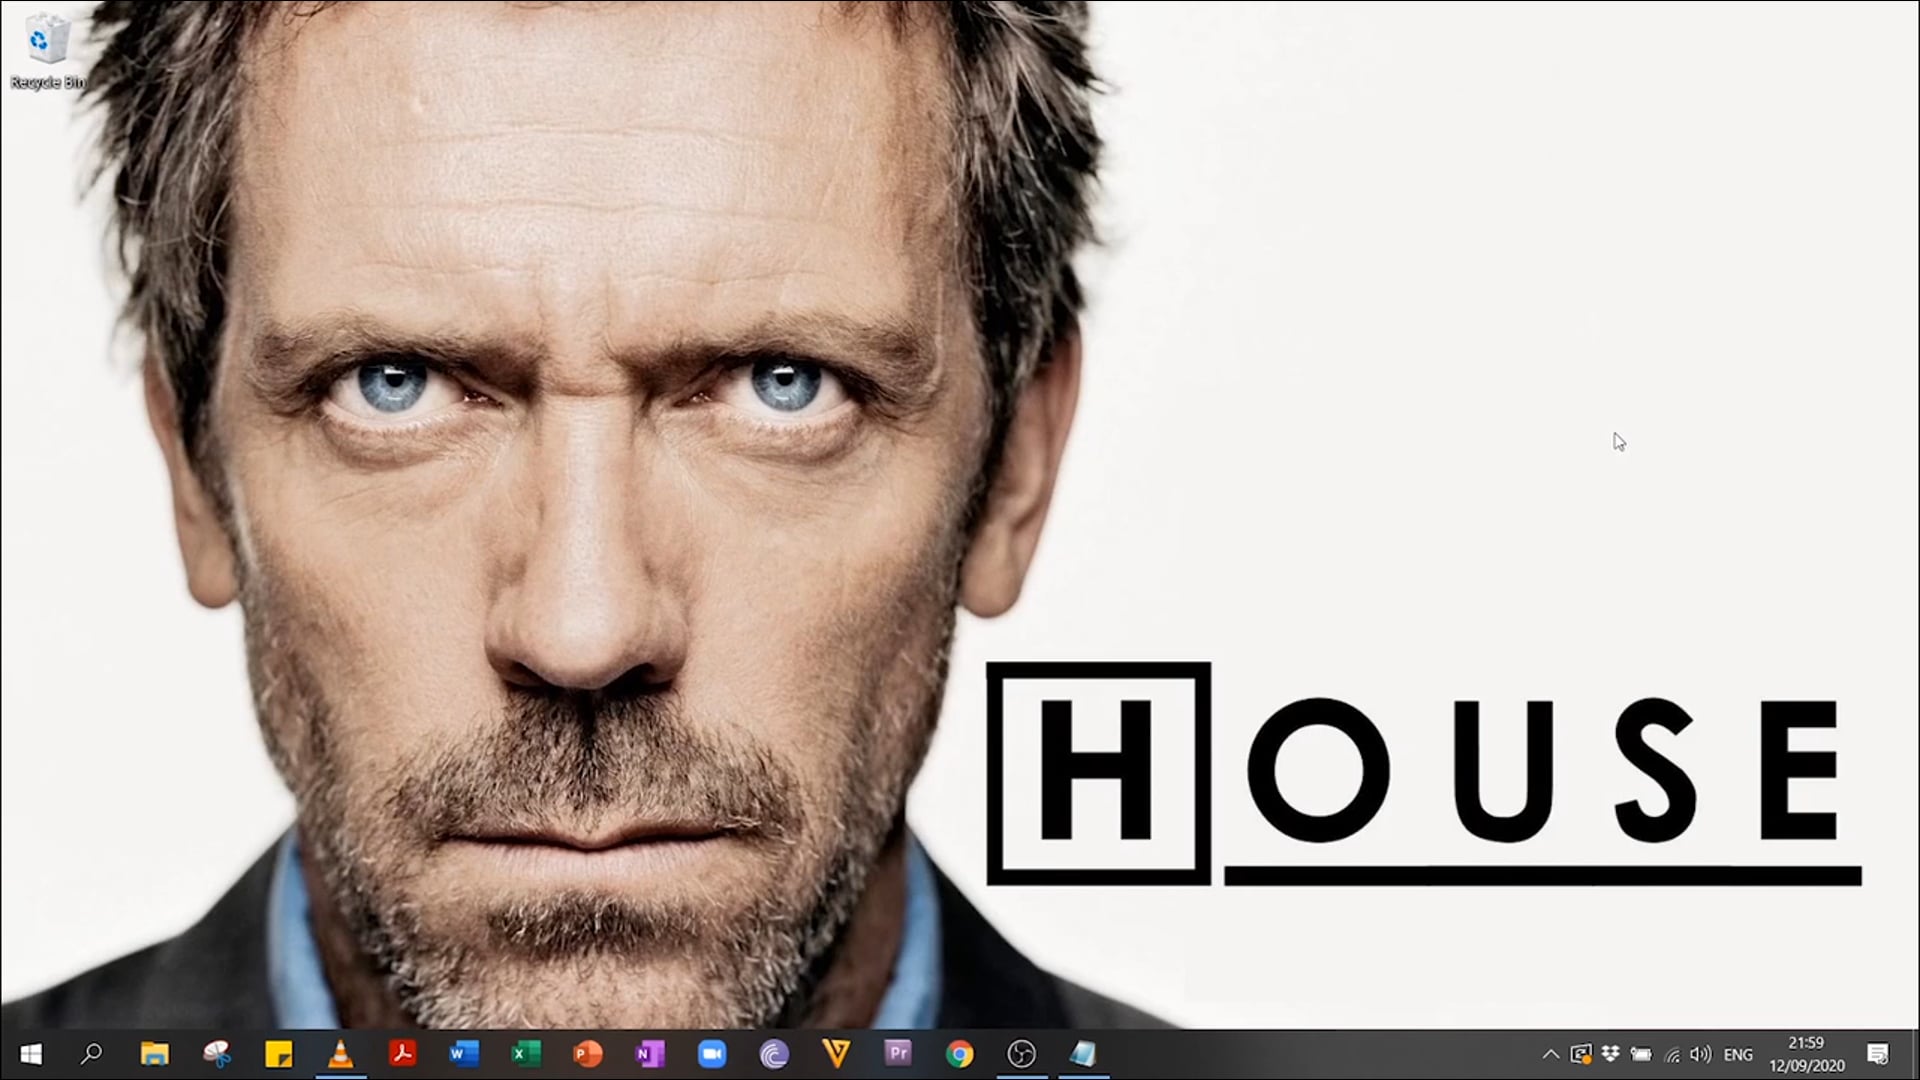
Task: Open Dropbox tray icon
Action: tap(1610, 1054)
